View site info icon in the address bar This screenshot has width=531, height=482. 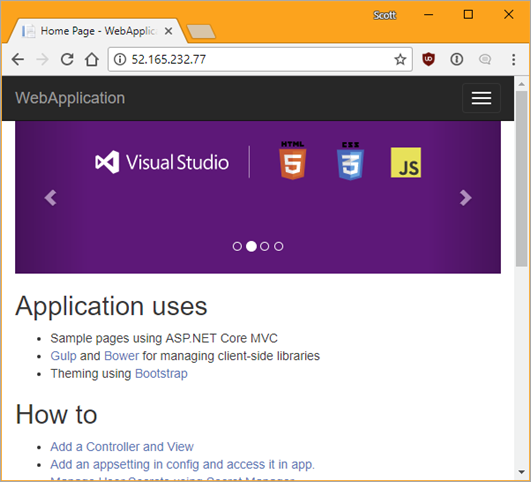(120, 59)
